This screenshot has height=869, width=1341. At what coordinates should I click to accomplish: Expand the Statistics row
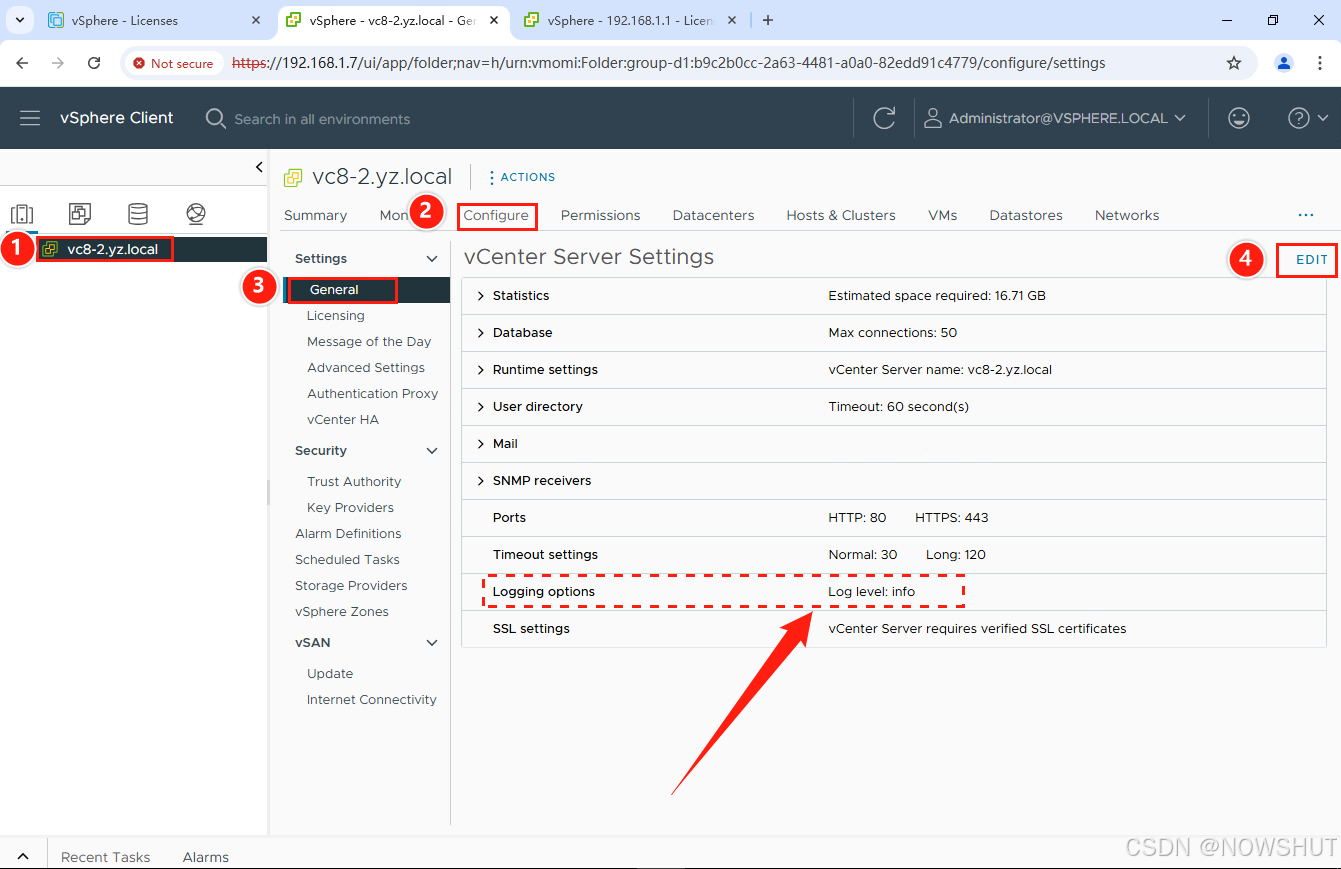pyautogui.click(x=481, y=296)
